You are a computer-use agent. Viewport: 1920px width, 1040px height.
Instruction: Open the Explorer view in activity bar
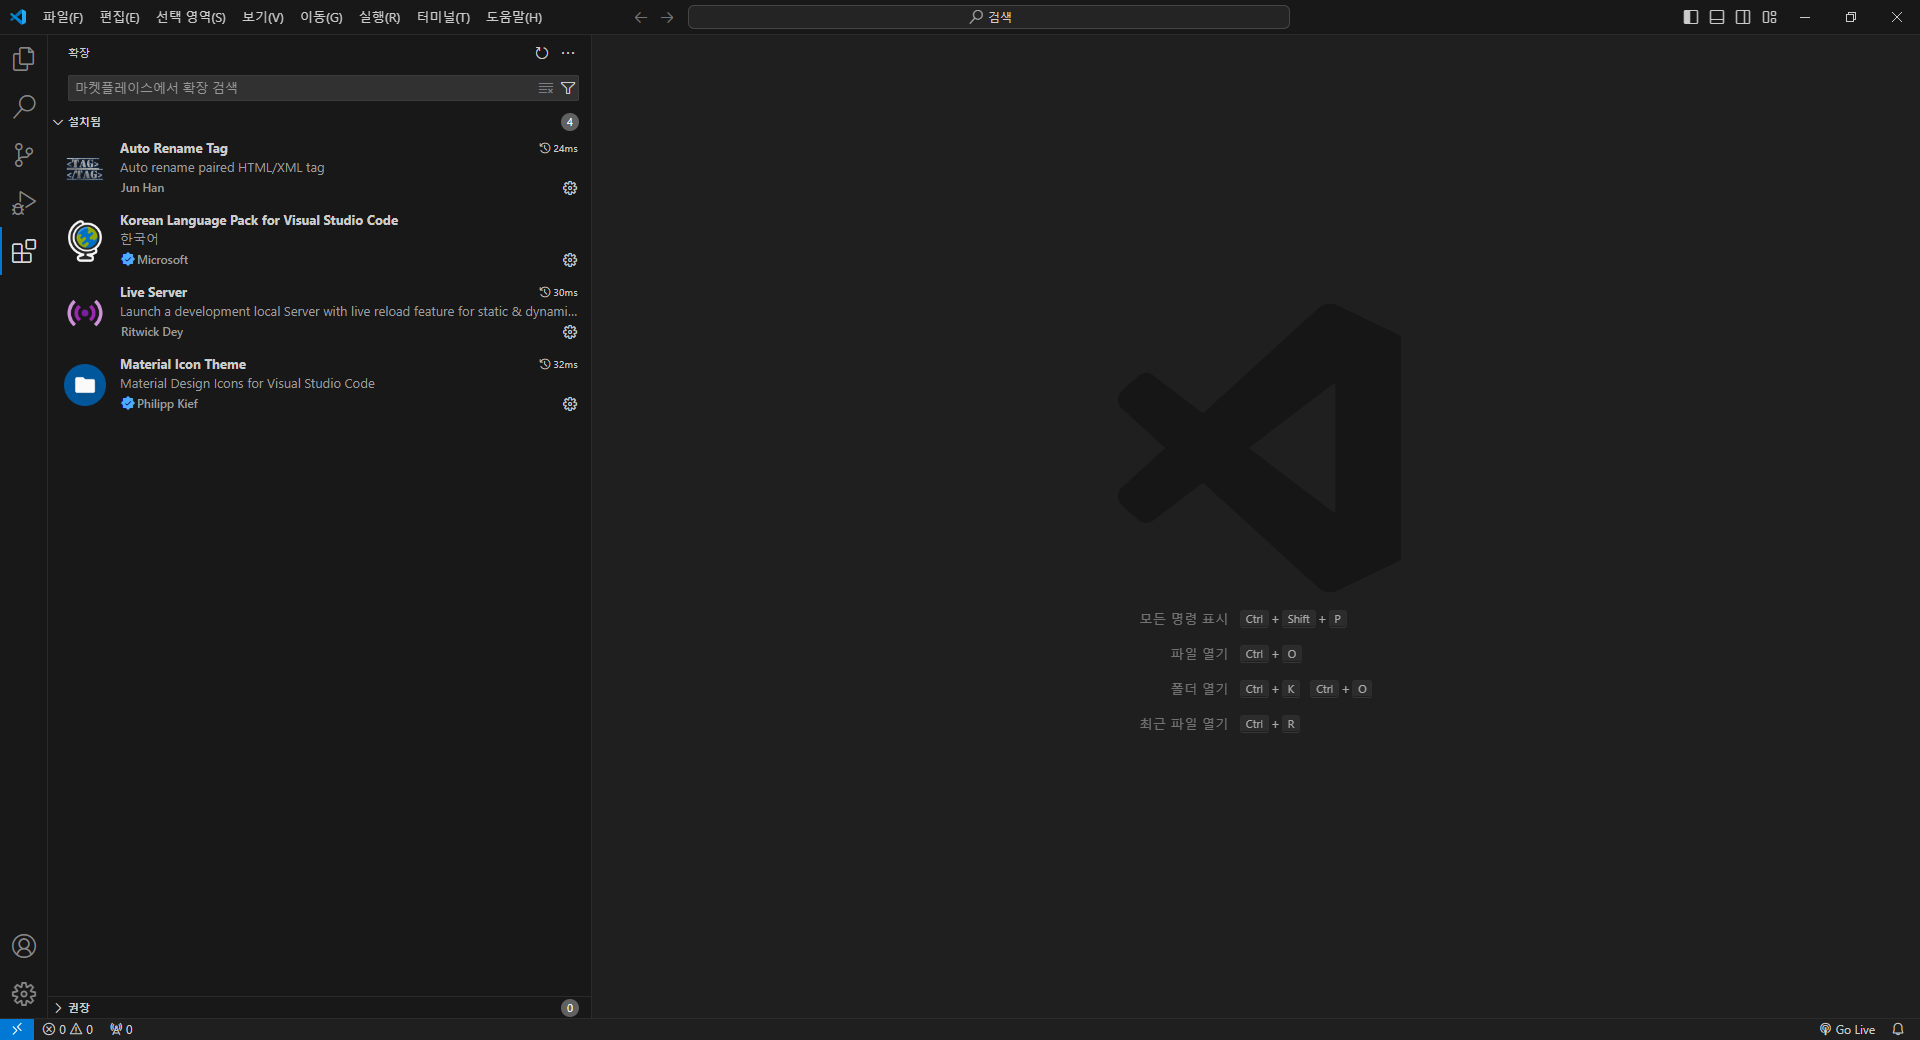click(24, 59)
